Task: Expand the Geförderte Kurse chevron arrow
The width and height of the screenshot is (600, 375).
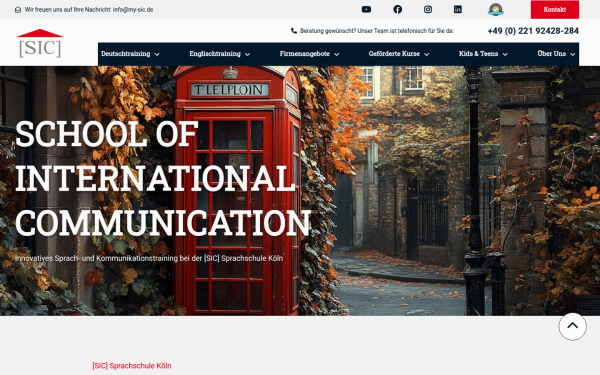Action: 427,54
